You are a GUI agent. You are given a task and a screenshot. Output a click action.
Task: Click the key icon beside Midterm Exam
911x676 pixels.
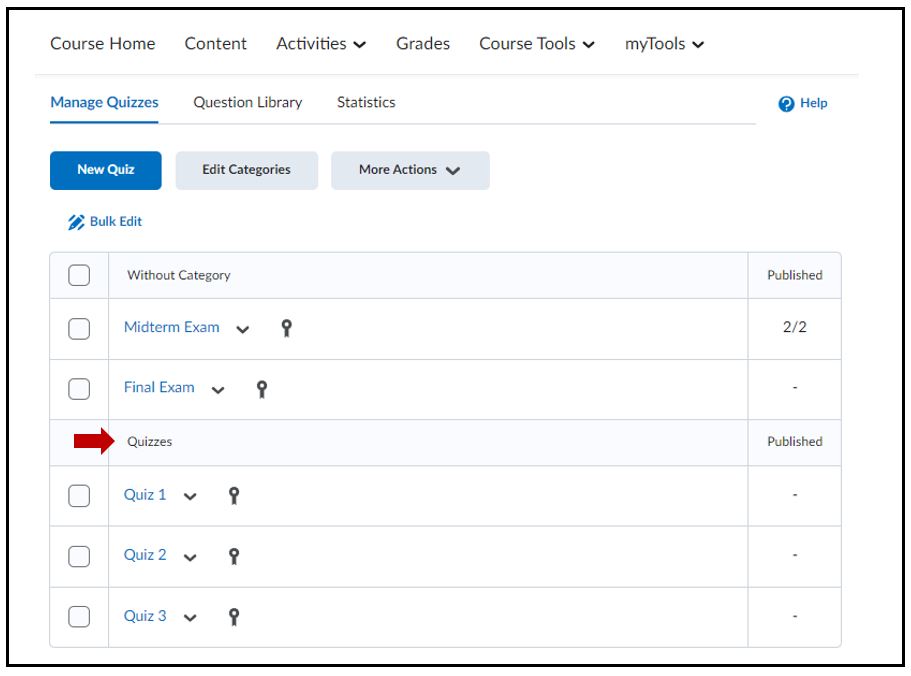[286, 329]
